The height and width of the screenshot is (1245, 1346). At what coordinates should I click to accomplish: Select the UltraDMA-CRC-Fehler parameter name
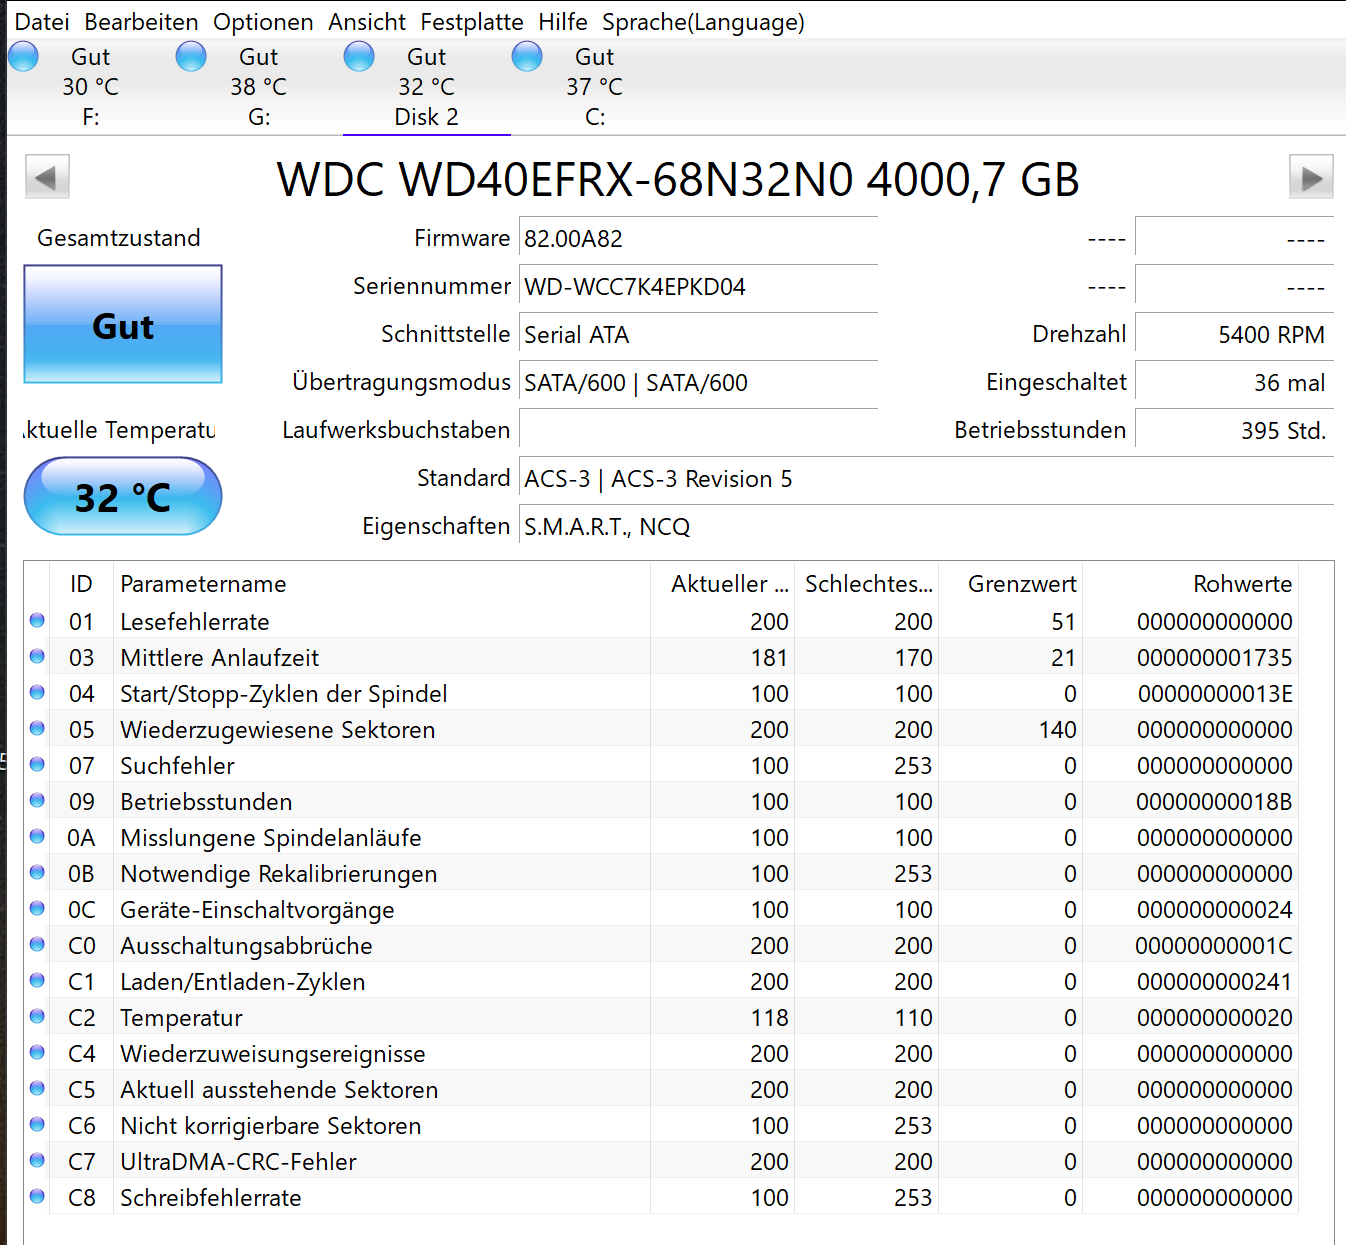coord(238,1162)
